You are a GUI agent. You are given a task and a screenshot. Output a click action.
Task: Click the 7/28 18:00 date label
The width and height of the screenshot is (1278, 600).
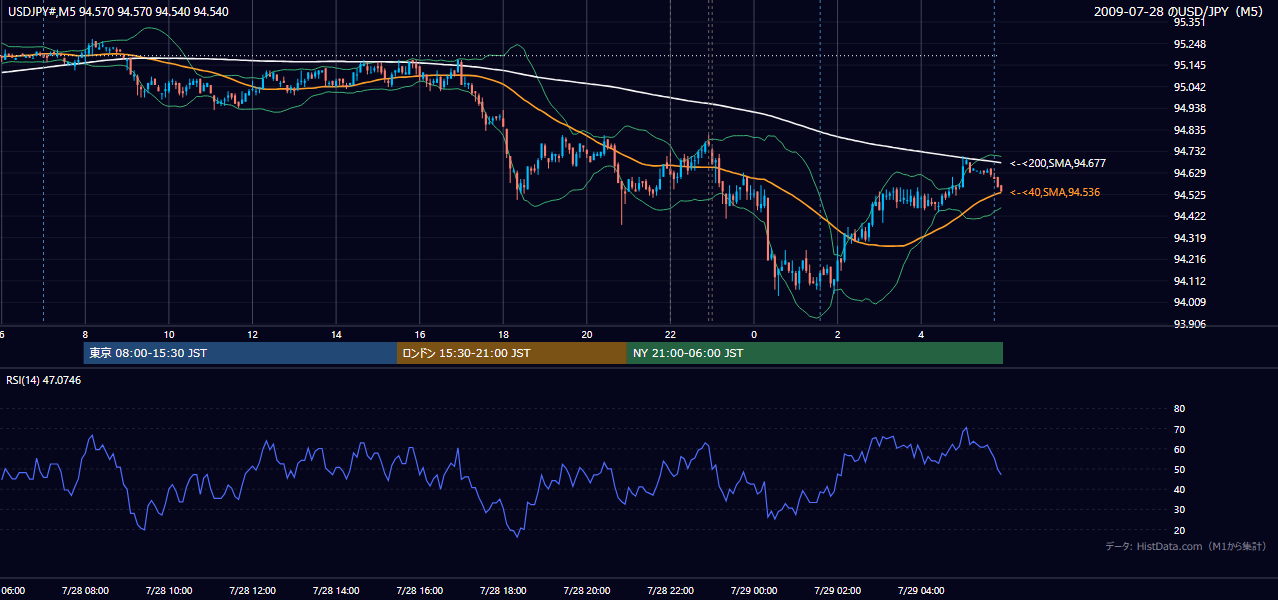pos(503,591)
